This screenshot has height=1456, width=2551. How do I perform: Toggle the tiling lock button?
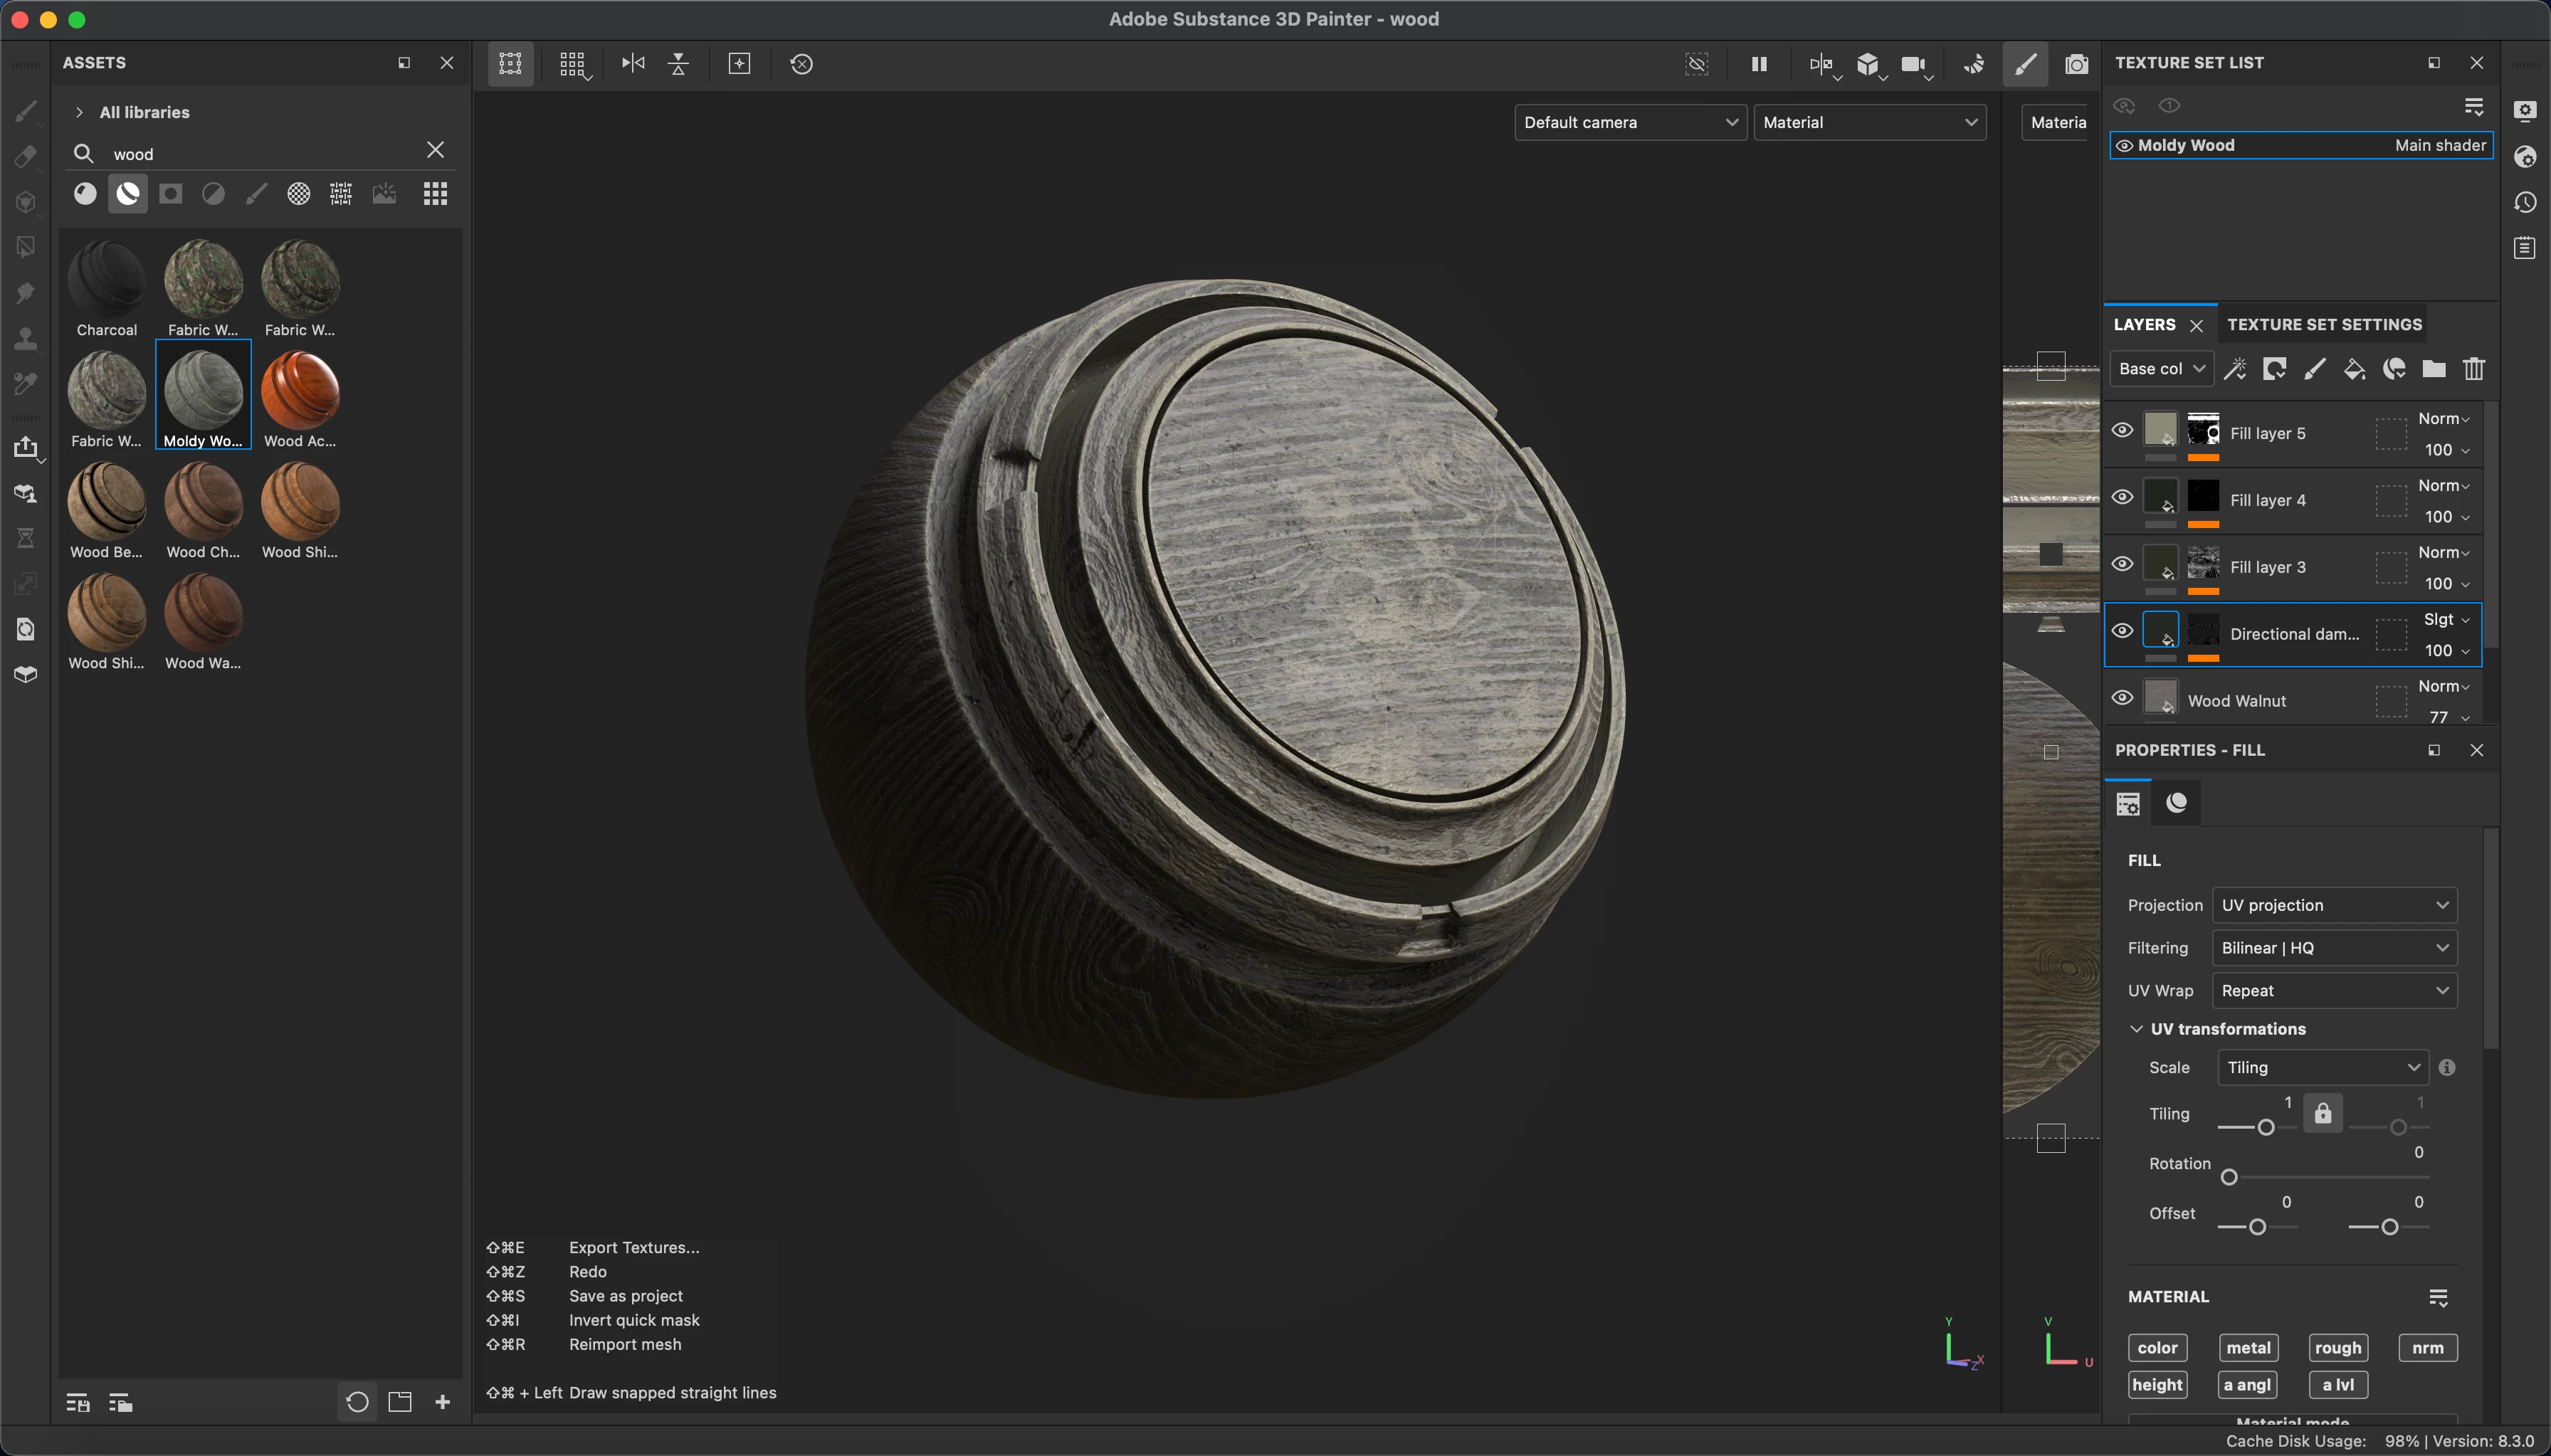pyautogui.click(x=2323, y=1114)
